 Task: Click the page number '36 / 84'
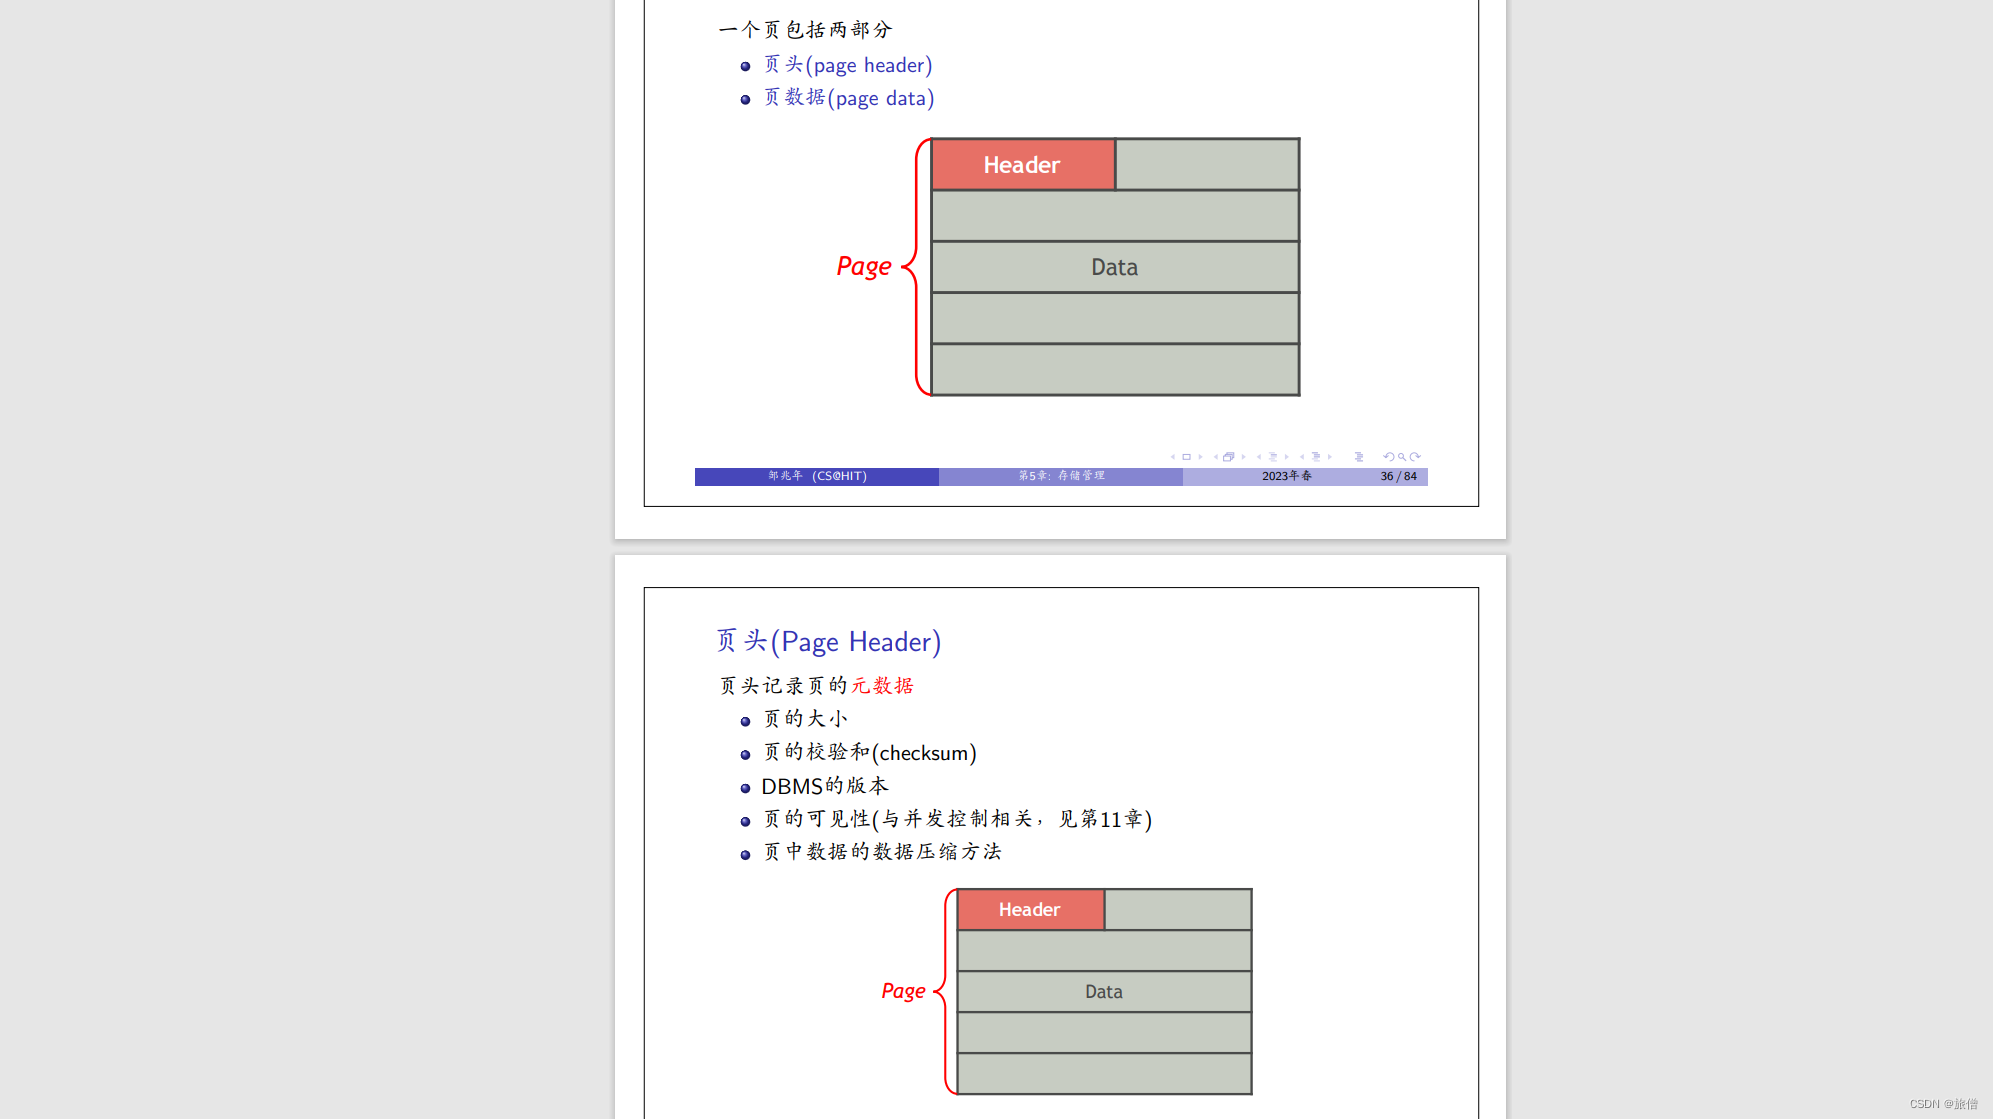click(1398, 476)
